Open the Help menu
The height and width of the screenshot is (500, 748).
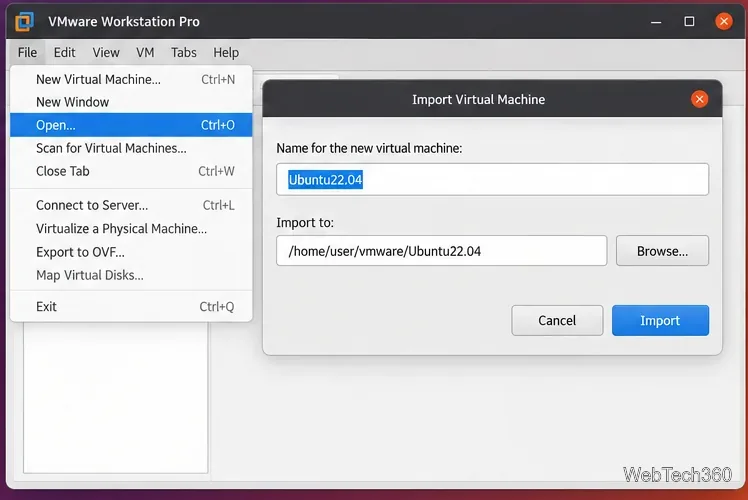click(x=226, y=52)
